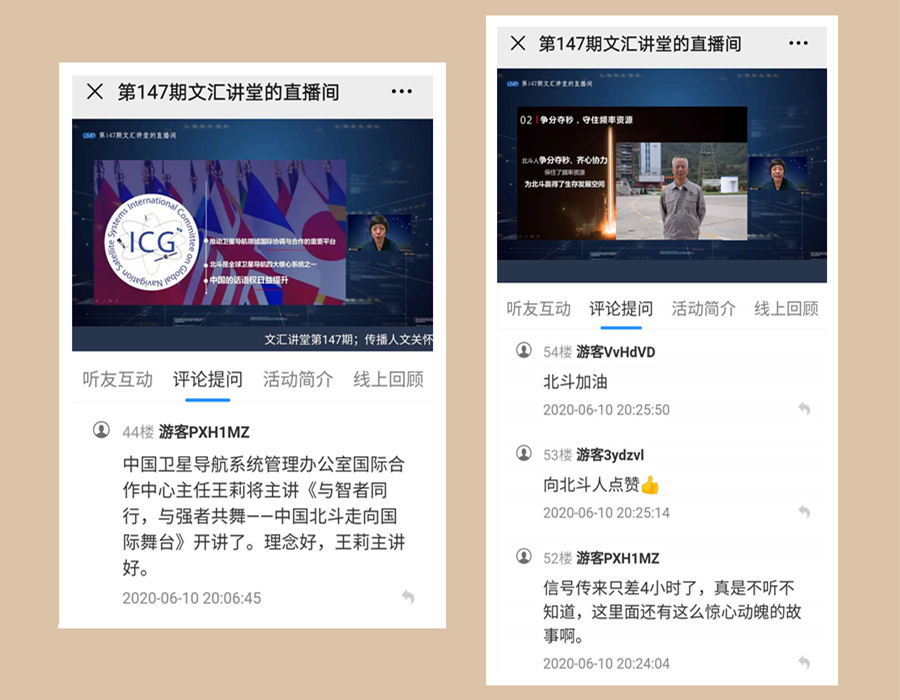Image resolution: width=900 pixels, height=700 pixels.
Task: Open avatar of 游客VvHdVD at 54楼
Action: point(524,350)
